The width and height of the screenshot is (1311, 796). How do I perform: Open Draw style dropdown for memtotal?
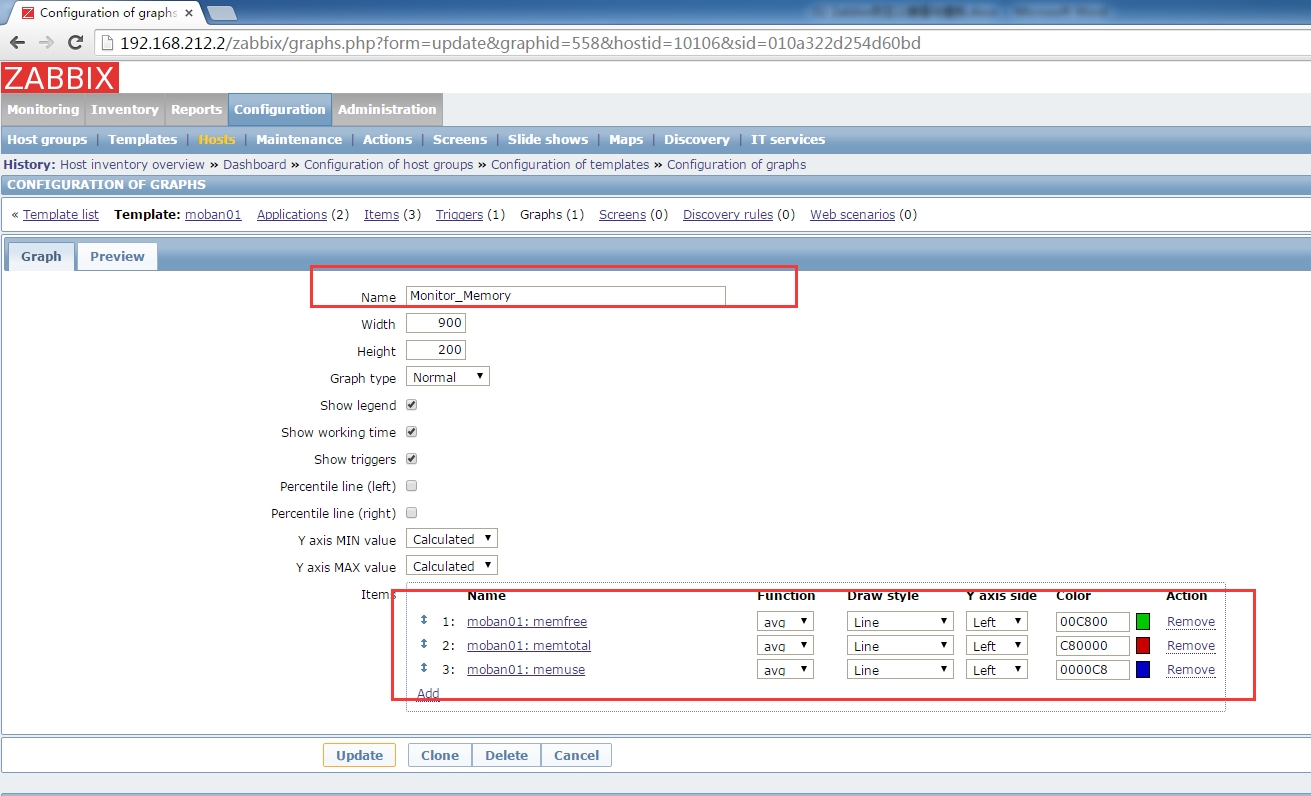click(x=900, y=646)
